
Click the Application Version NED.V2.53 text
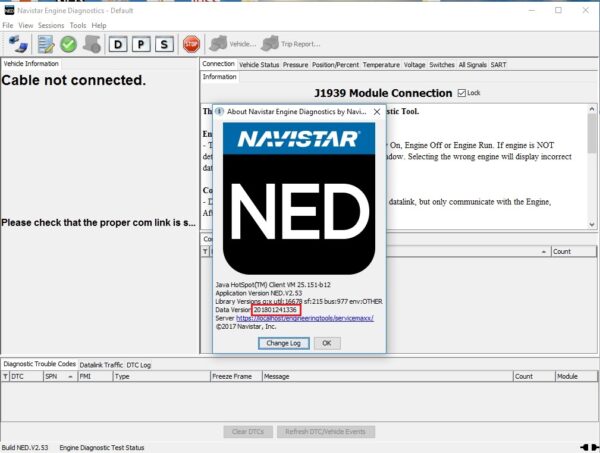259,293
